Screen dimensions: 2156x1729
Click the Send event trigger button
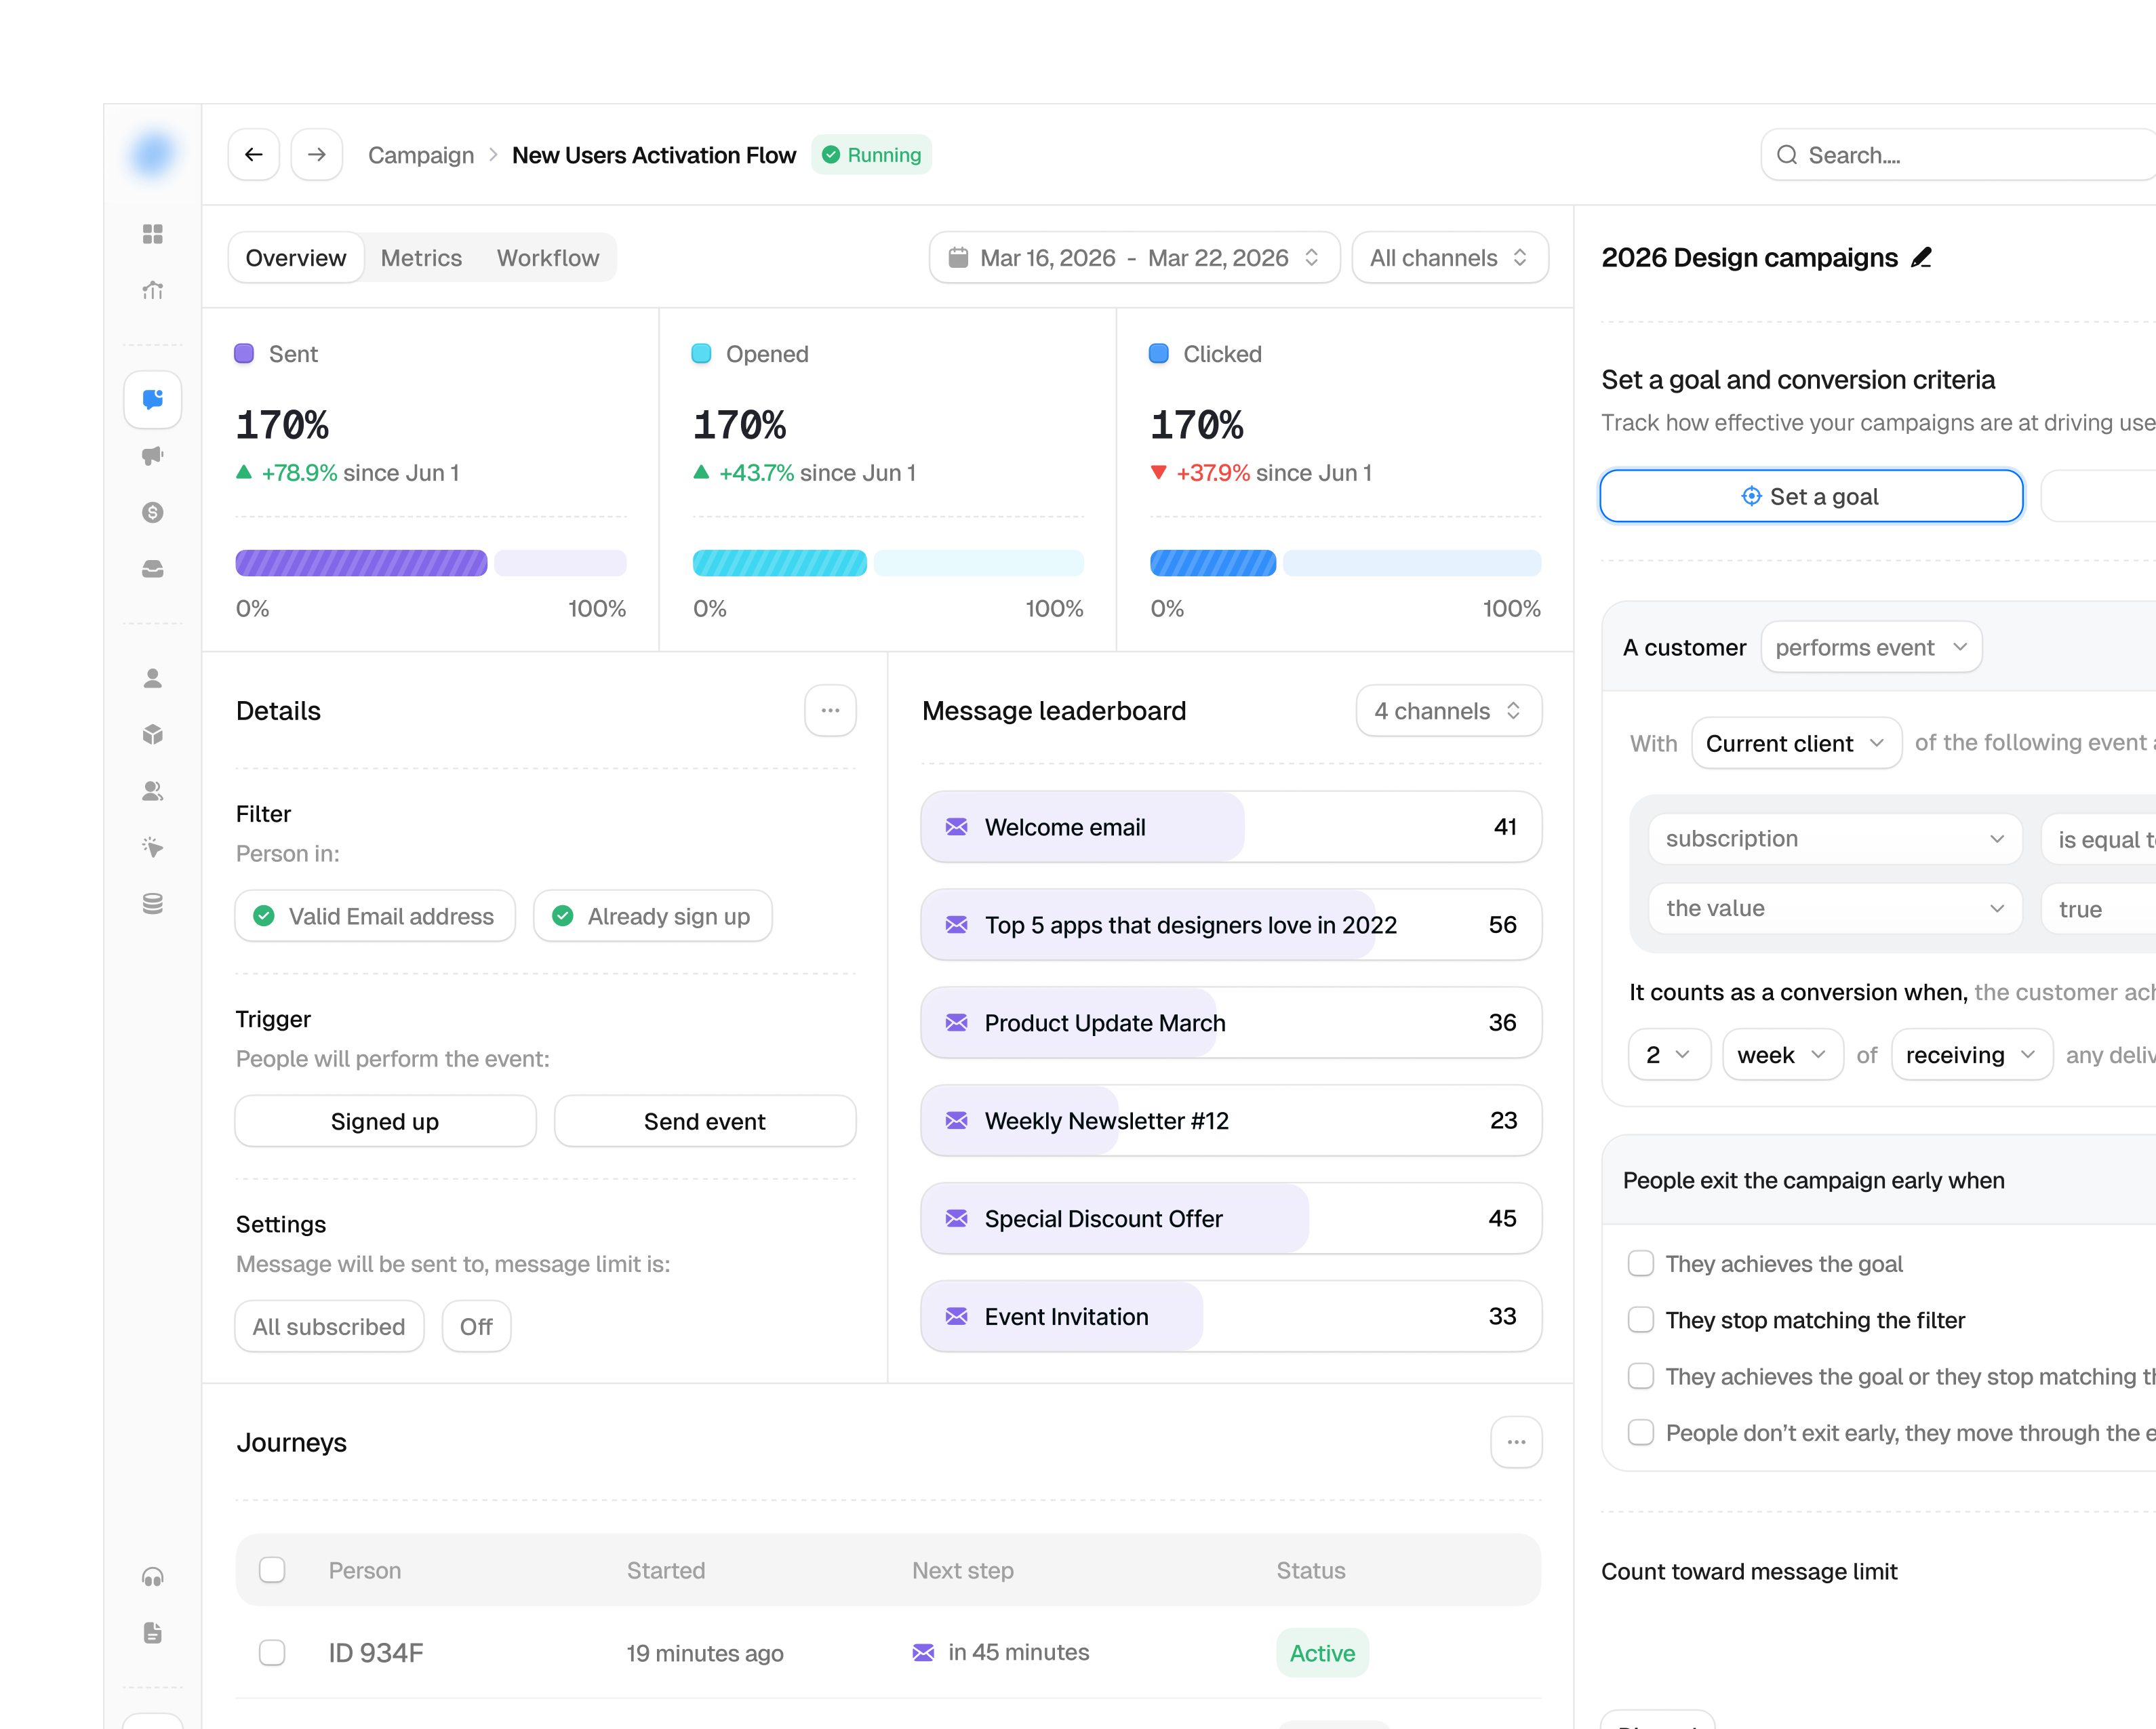705,1122
